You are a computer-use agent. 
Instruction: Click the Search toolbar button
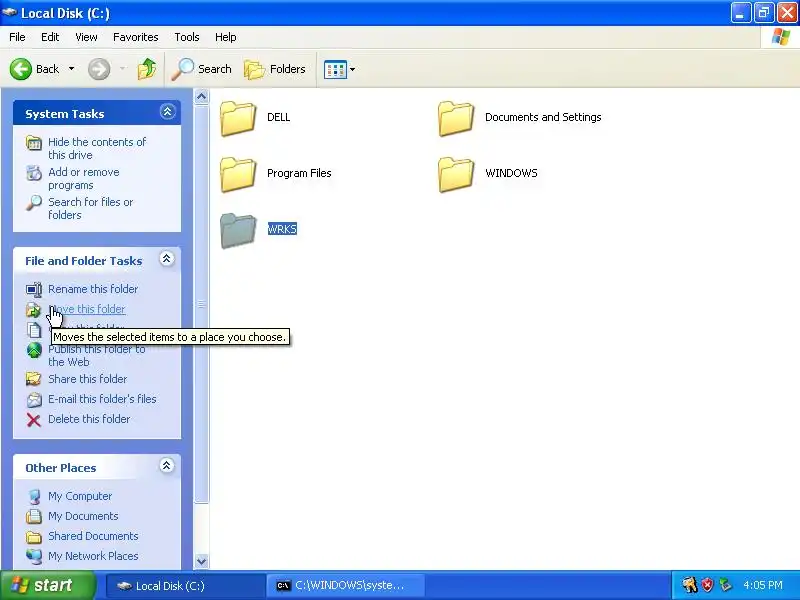[x=202, y=69]
